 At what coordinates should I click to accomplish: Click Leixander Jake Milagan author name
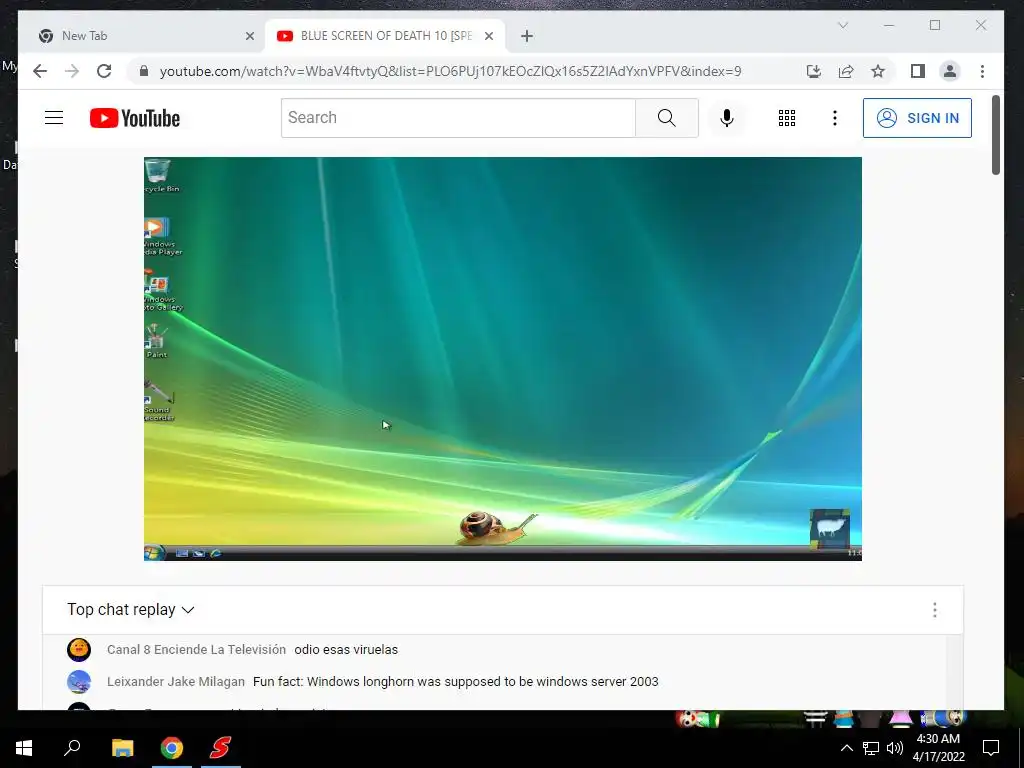pyautogui.click(x=176, y=682)
